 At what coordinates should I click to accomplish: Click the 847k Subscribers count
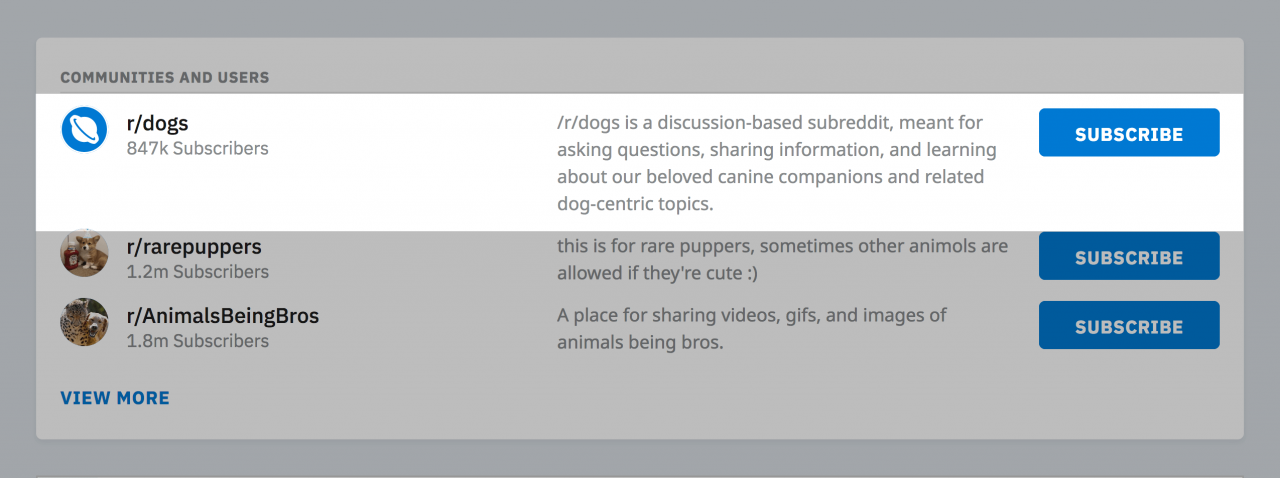click(x=197, y=149)
